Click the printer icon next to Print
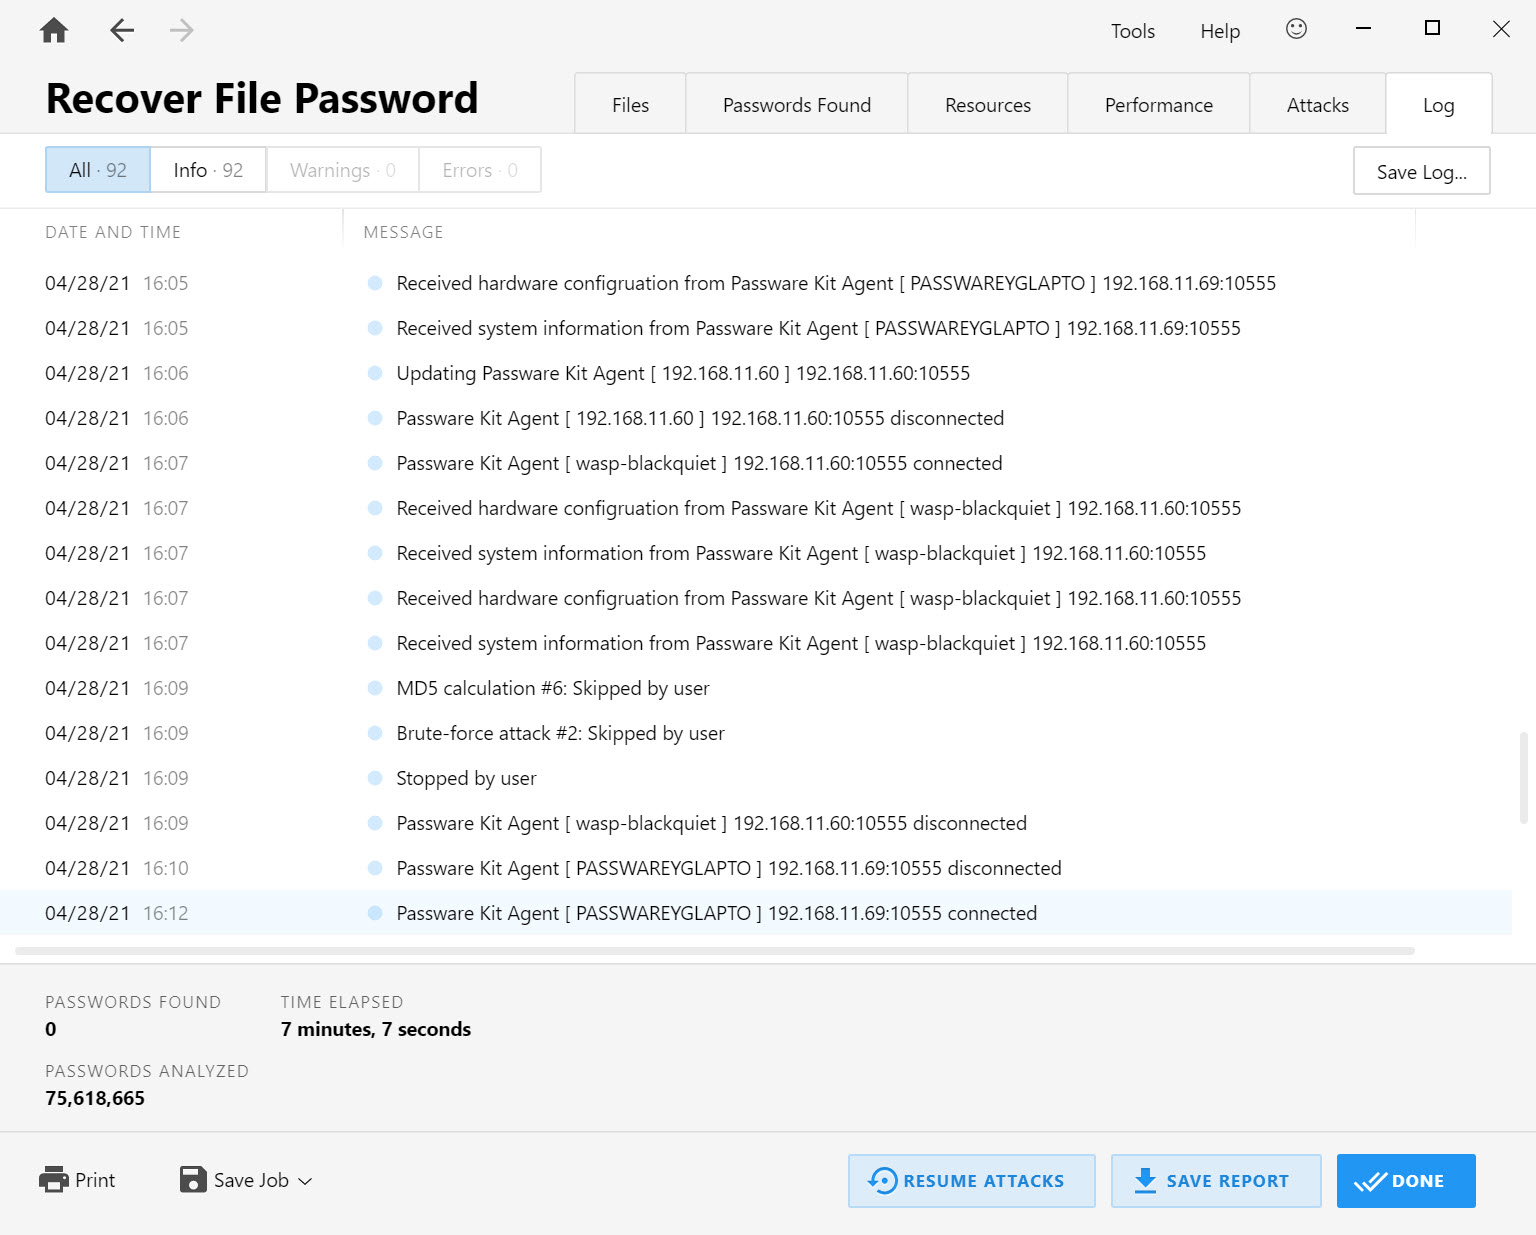The width and height of the screenshot is (1536, 1235). pos(54,1180)
